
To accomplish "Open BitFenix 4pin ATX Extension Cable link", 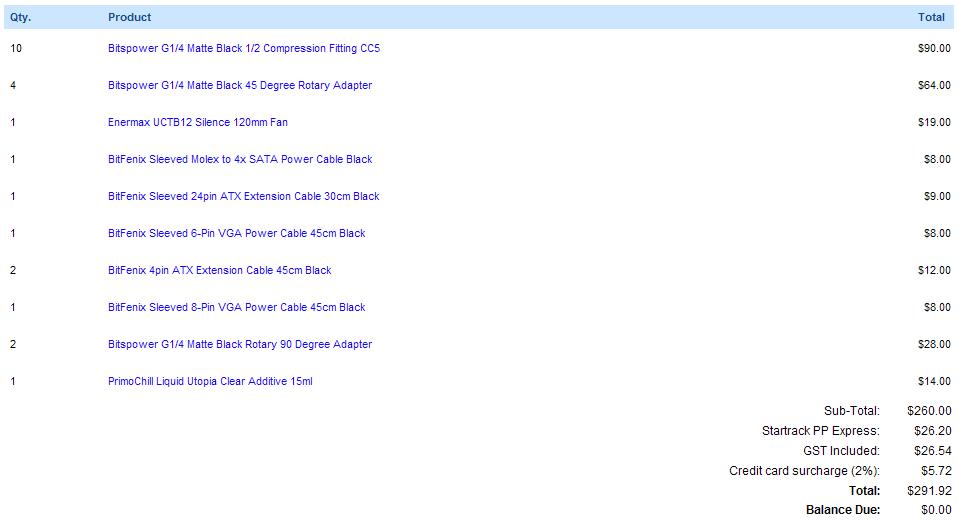I will [x=220, y=270].
